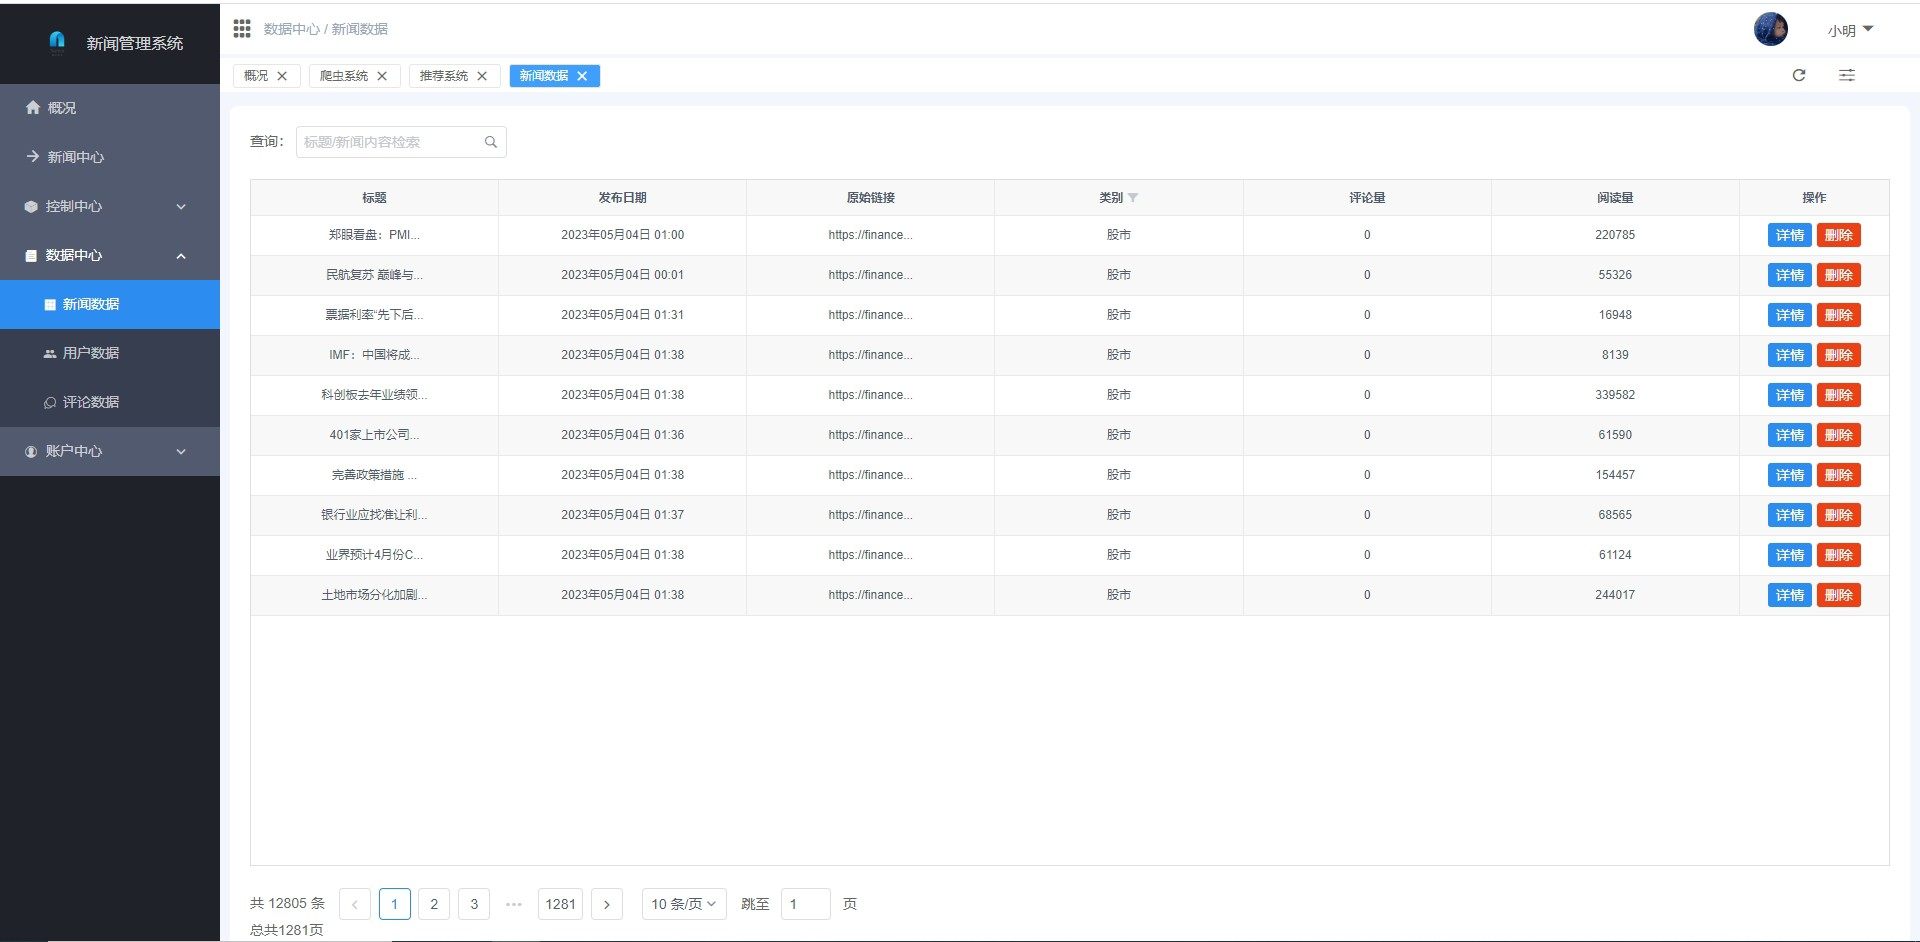
Task: Delete the 土地市场分化加剧 news row
Action: (x=1838, y=595)
